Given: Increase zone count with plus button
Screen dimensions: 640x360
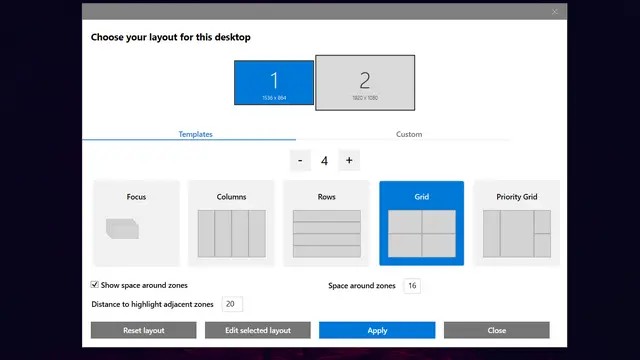Looking at the screenshot, I should point(349,160).
